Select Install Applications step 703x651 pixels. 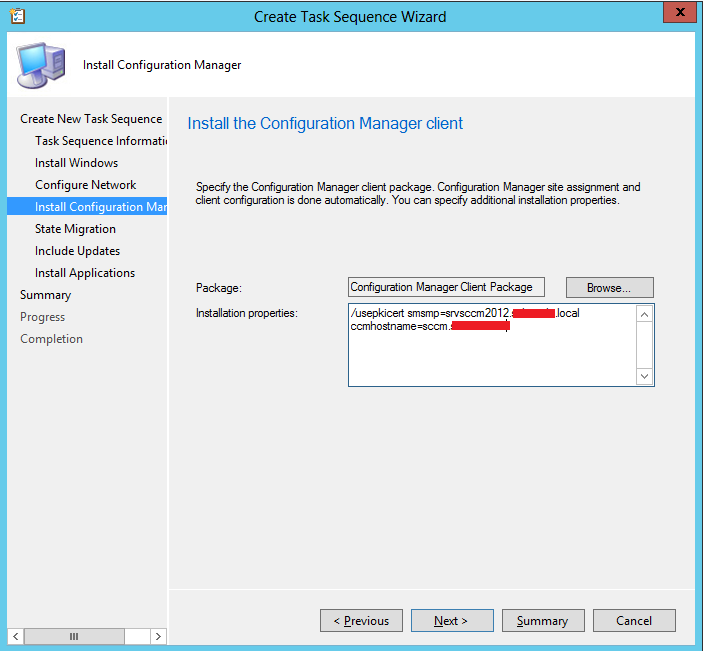(85, 273)
